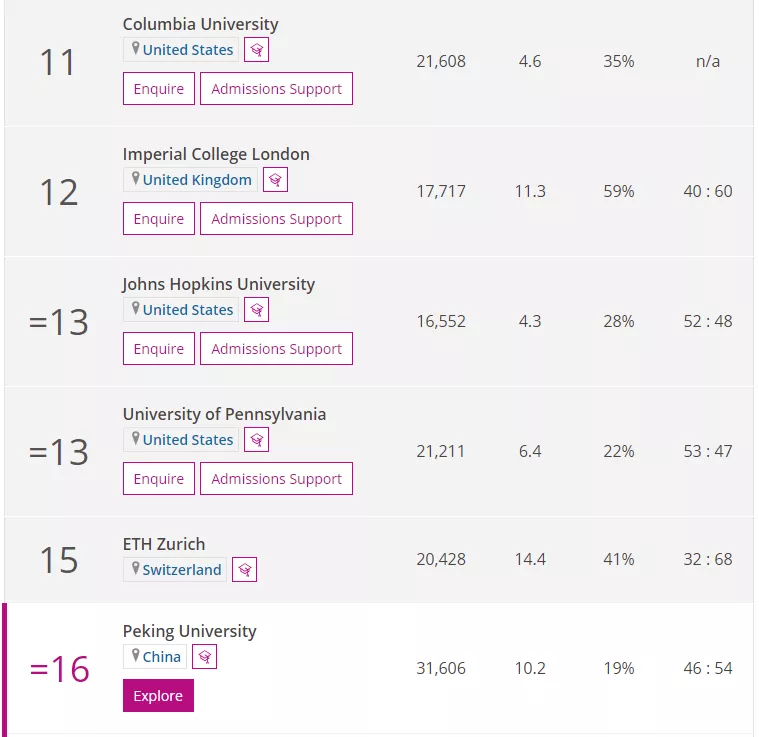Follow the Switzerland location link

pos(181,570)
